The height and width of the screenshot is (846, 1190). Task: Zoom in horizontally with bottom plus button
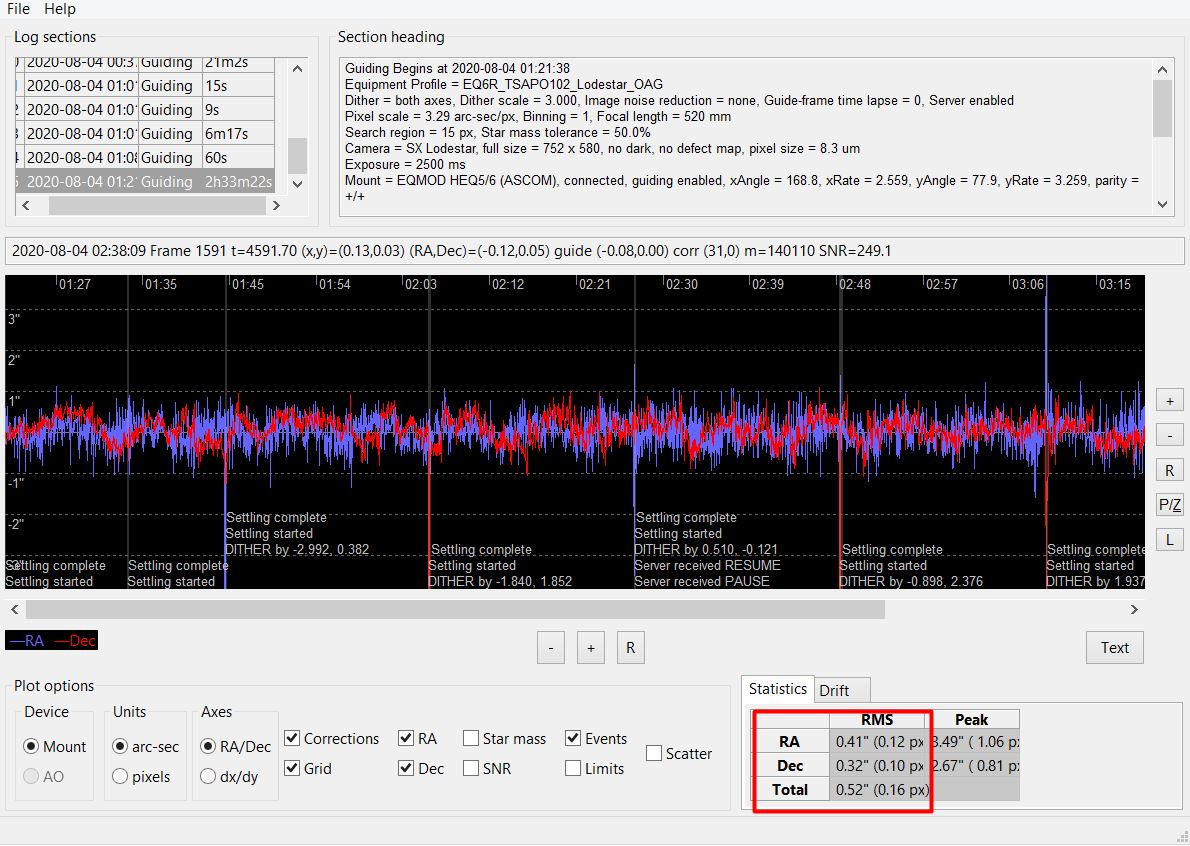point(591,647)
